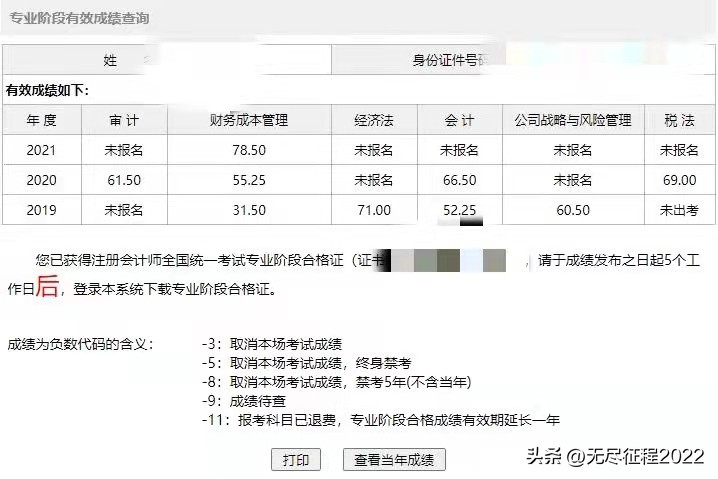Click the 61.50 审计 score for 2020

coord(124,180)
